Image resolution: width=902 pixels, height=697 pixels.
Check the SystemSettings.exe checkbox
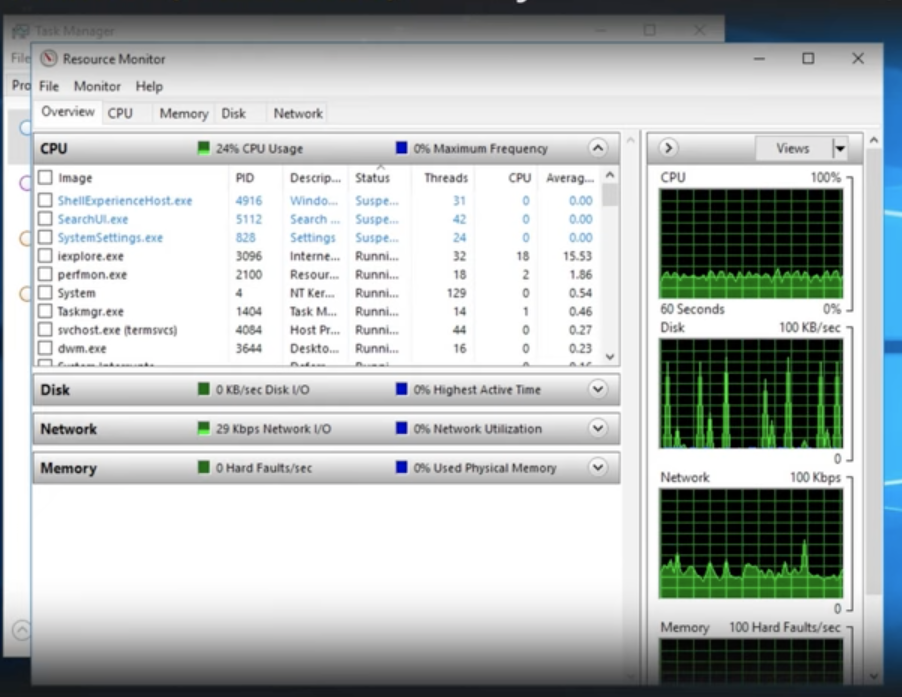[x=45, y=237]
